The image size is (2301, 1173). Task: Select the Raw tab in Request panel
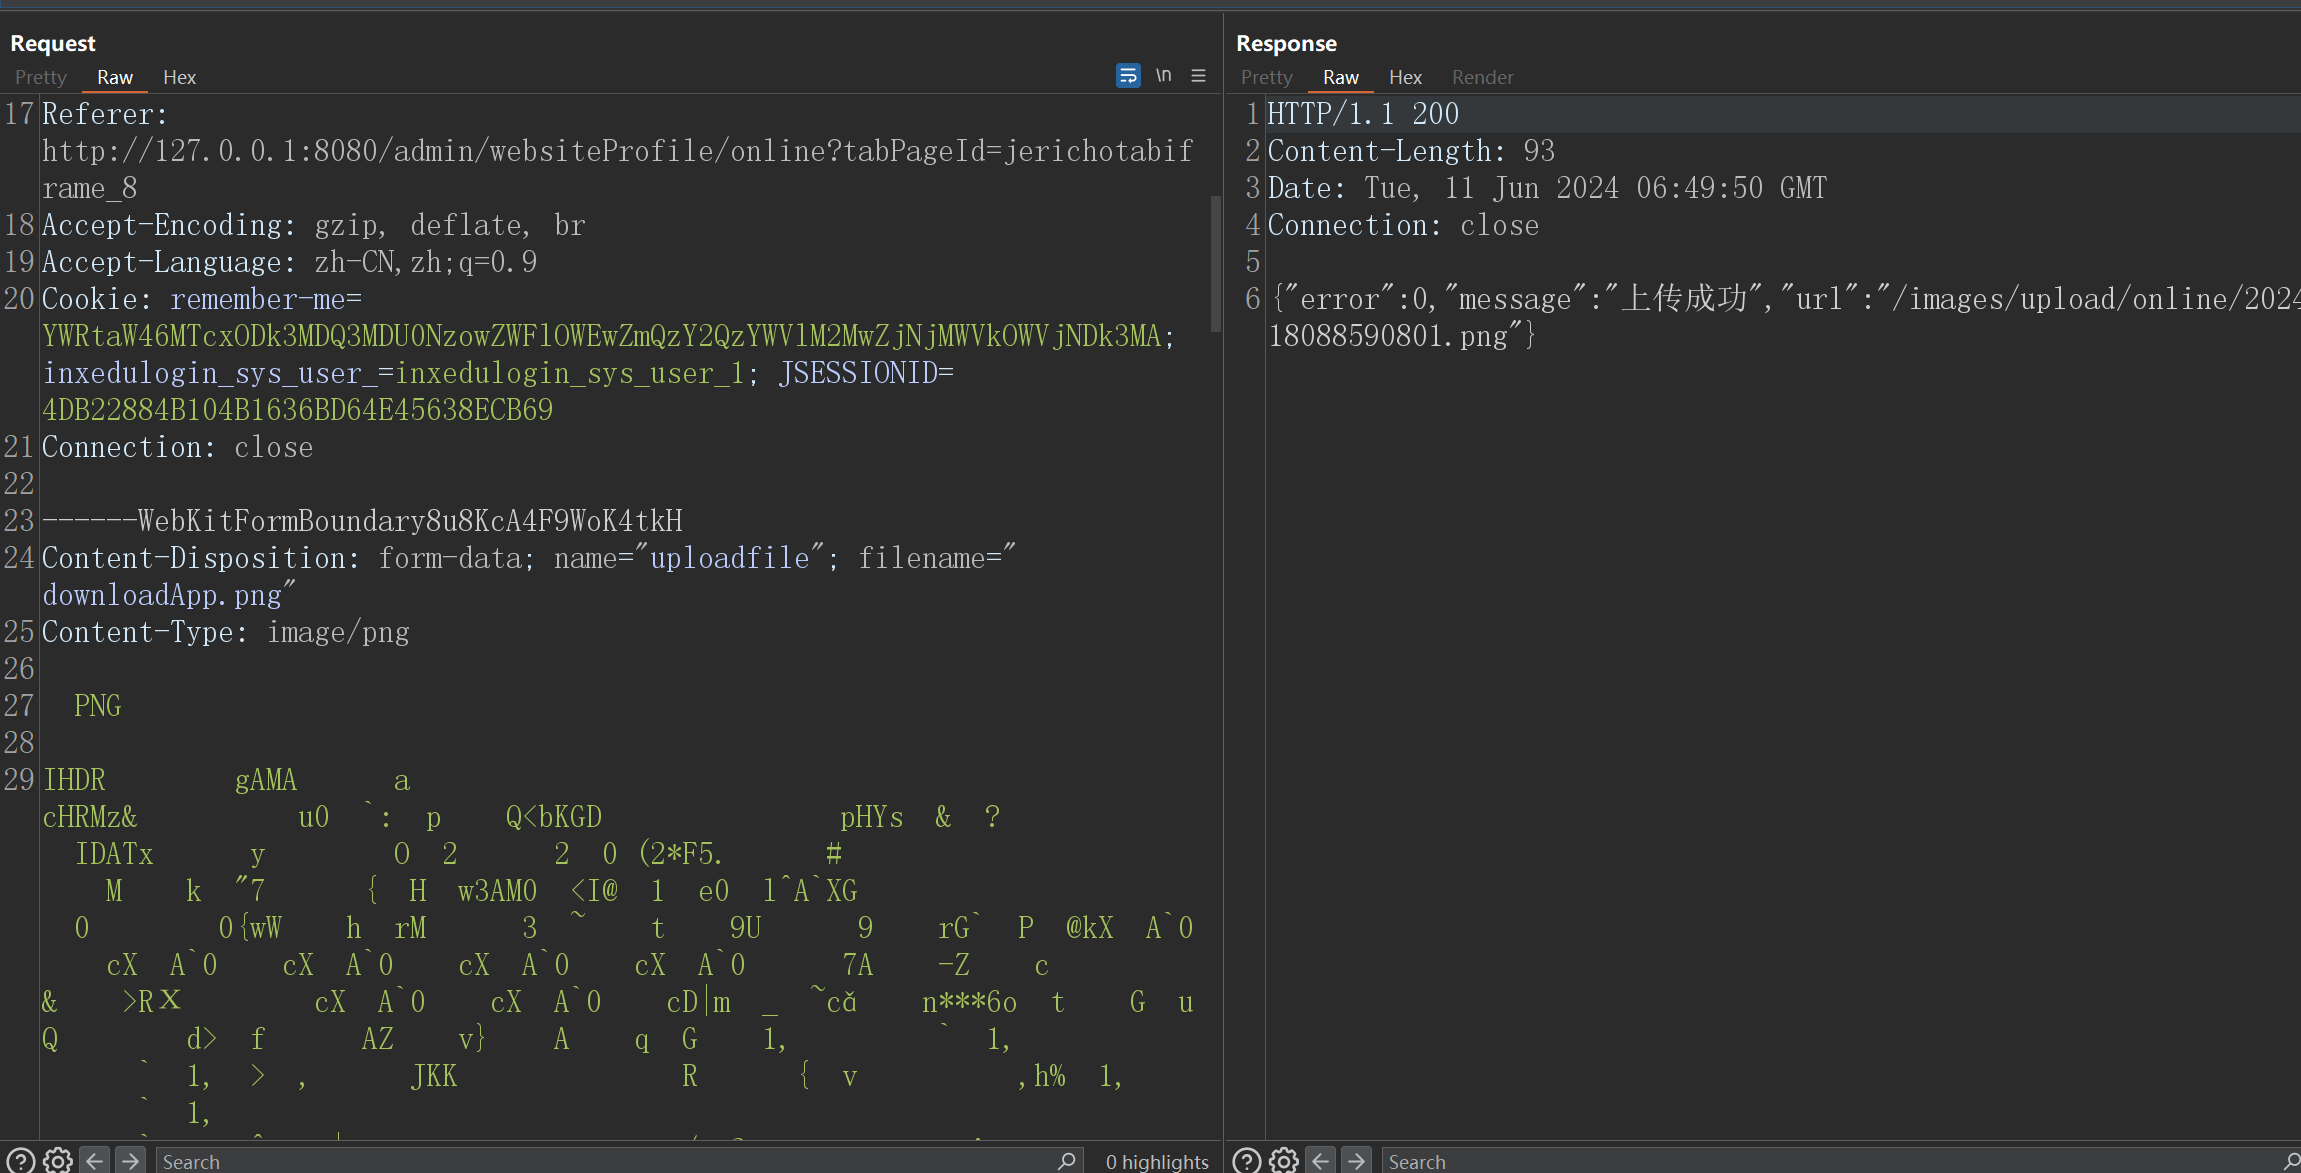click(x=115, y=77)
